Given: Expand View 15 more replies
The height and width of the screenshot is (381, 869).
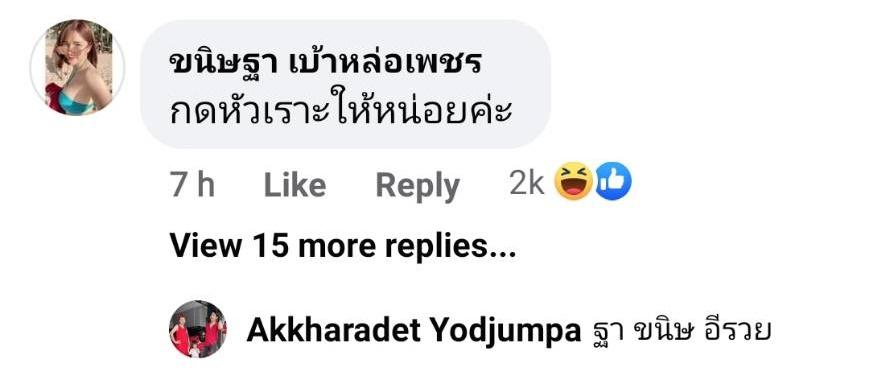Looking at the screenshot, I should click(343, 245).
